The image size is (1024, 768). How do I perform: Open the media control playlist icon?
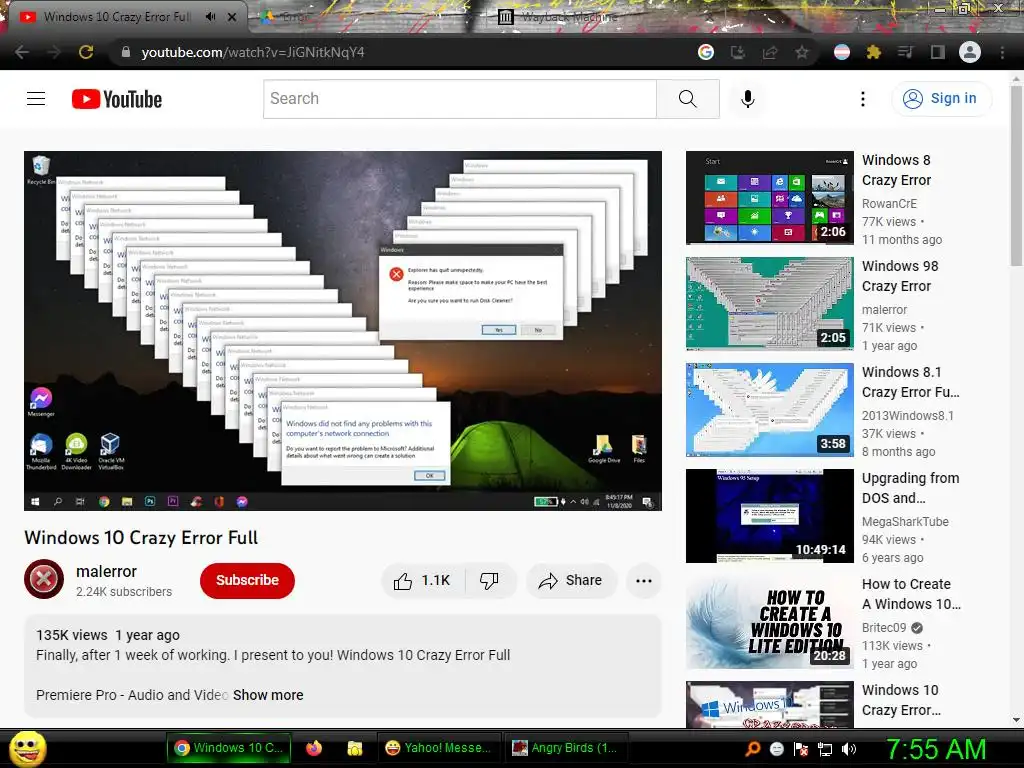tap(905, 52)
